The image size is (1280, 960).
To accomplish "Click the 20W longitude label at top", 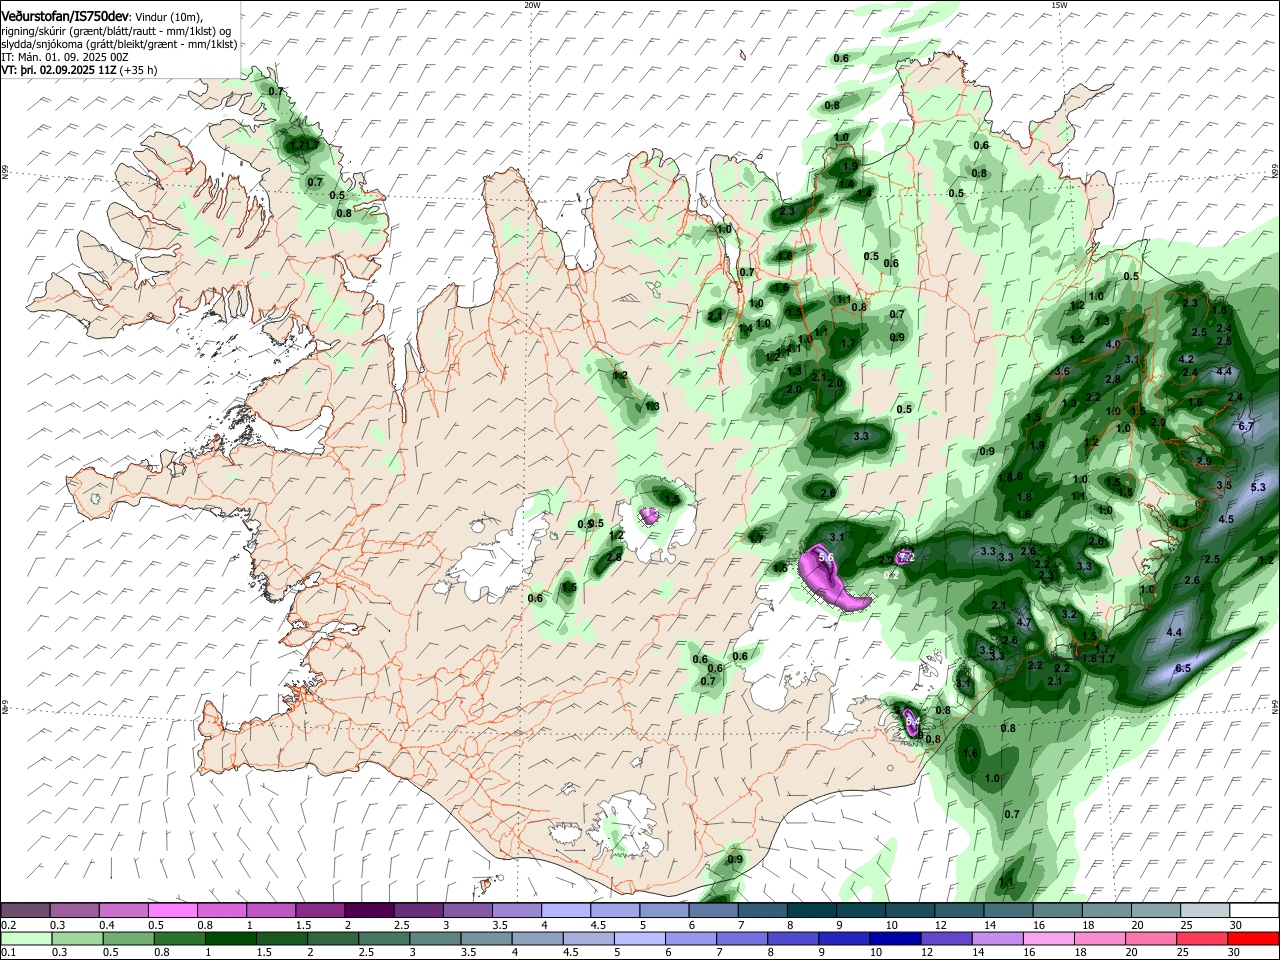I will tap(532, 5).
